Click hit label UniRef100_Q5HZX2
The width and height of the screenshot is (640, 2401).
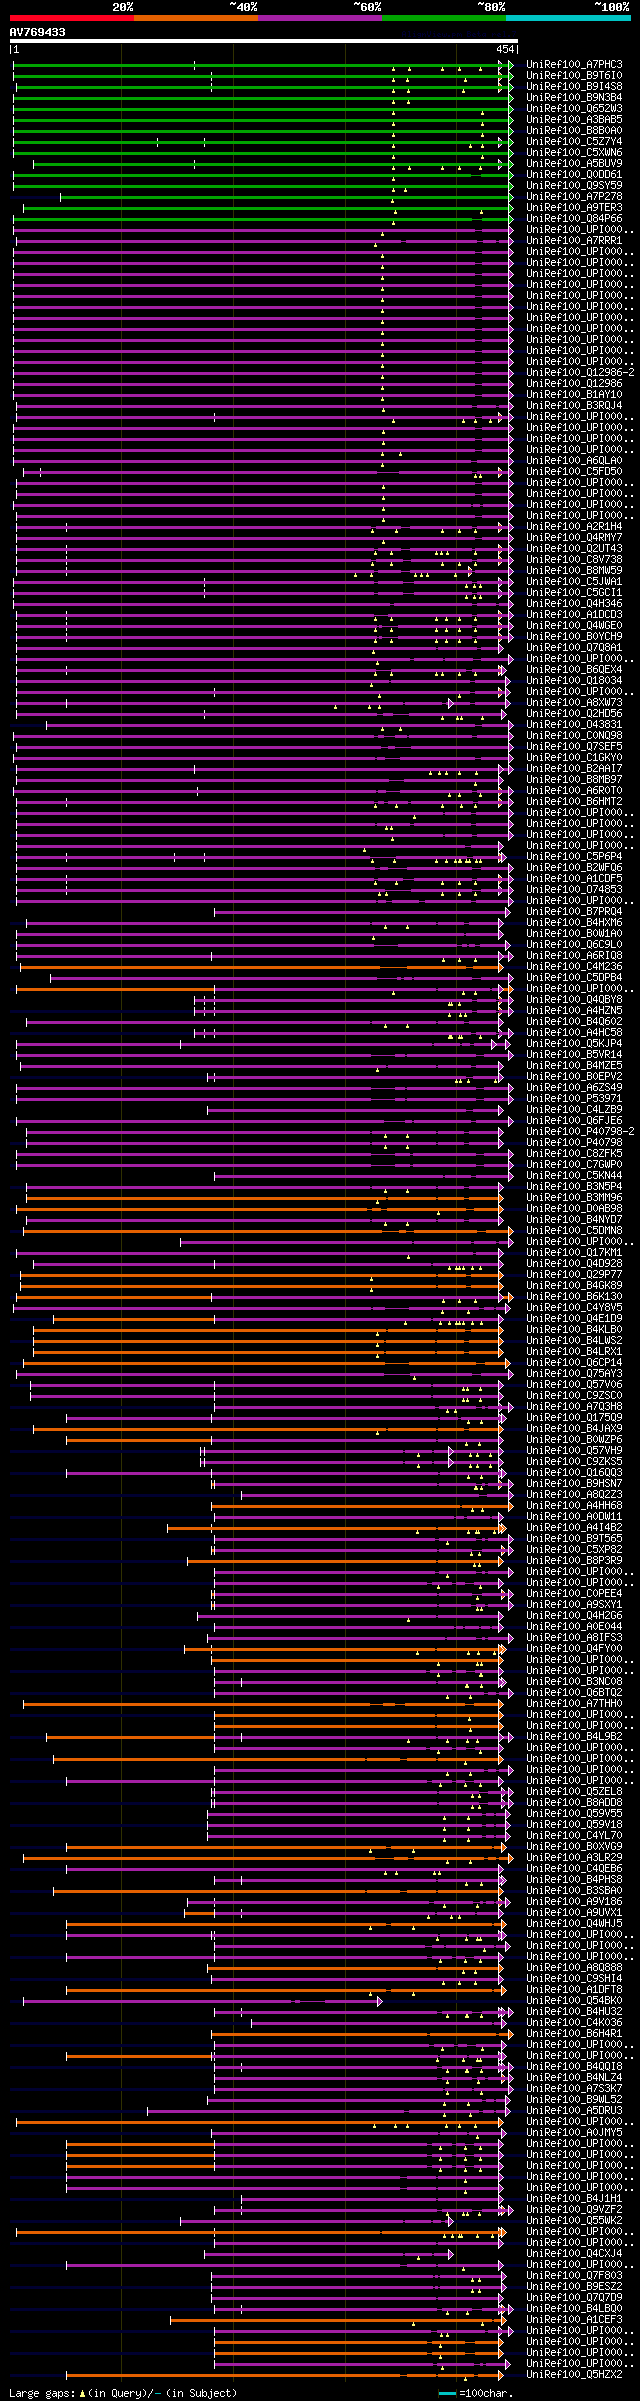pos(574,2374)
